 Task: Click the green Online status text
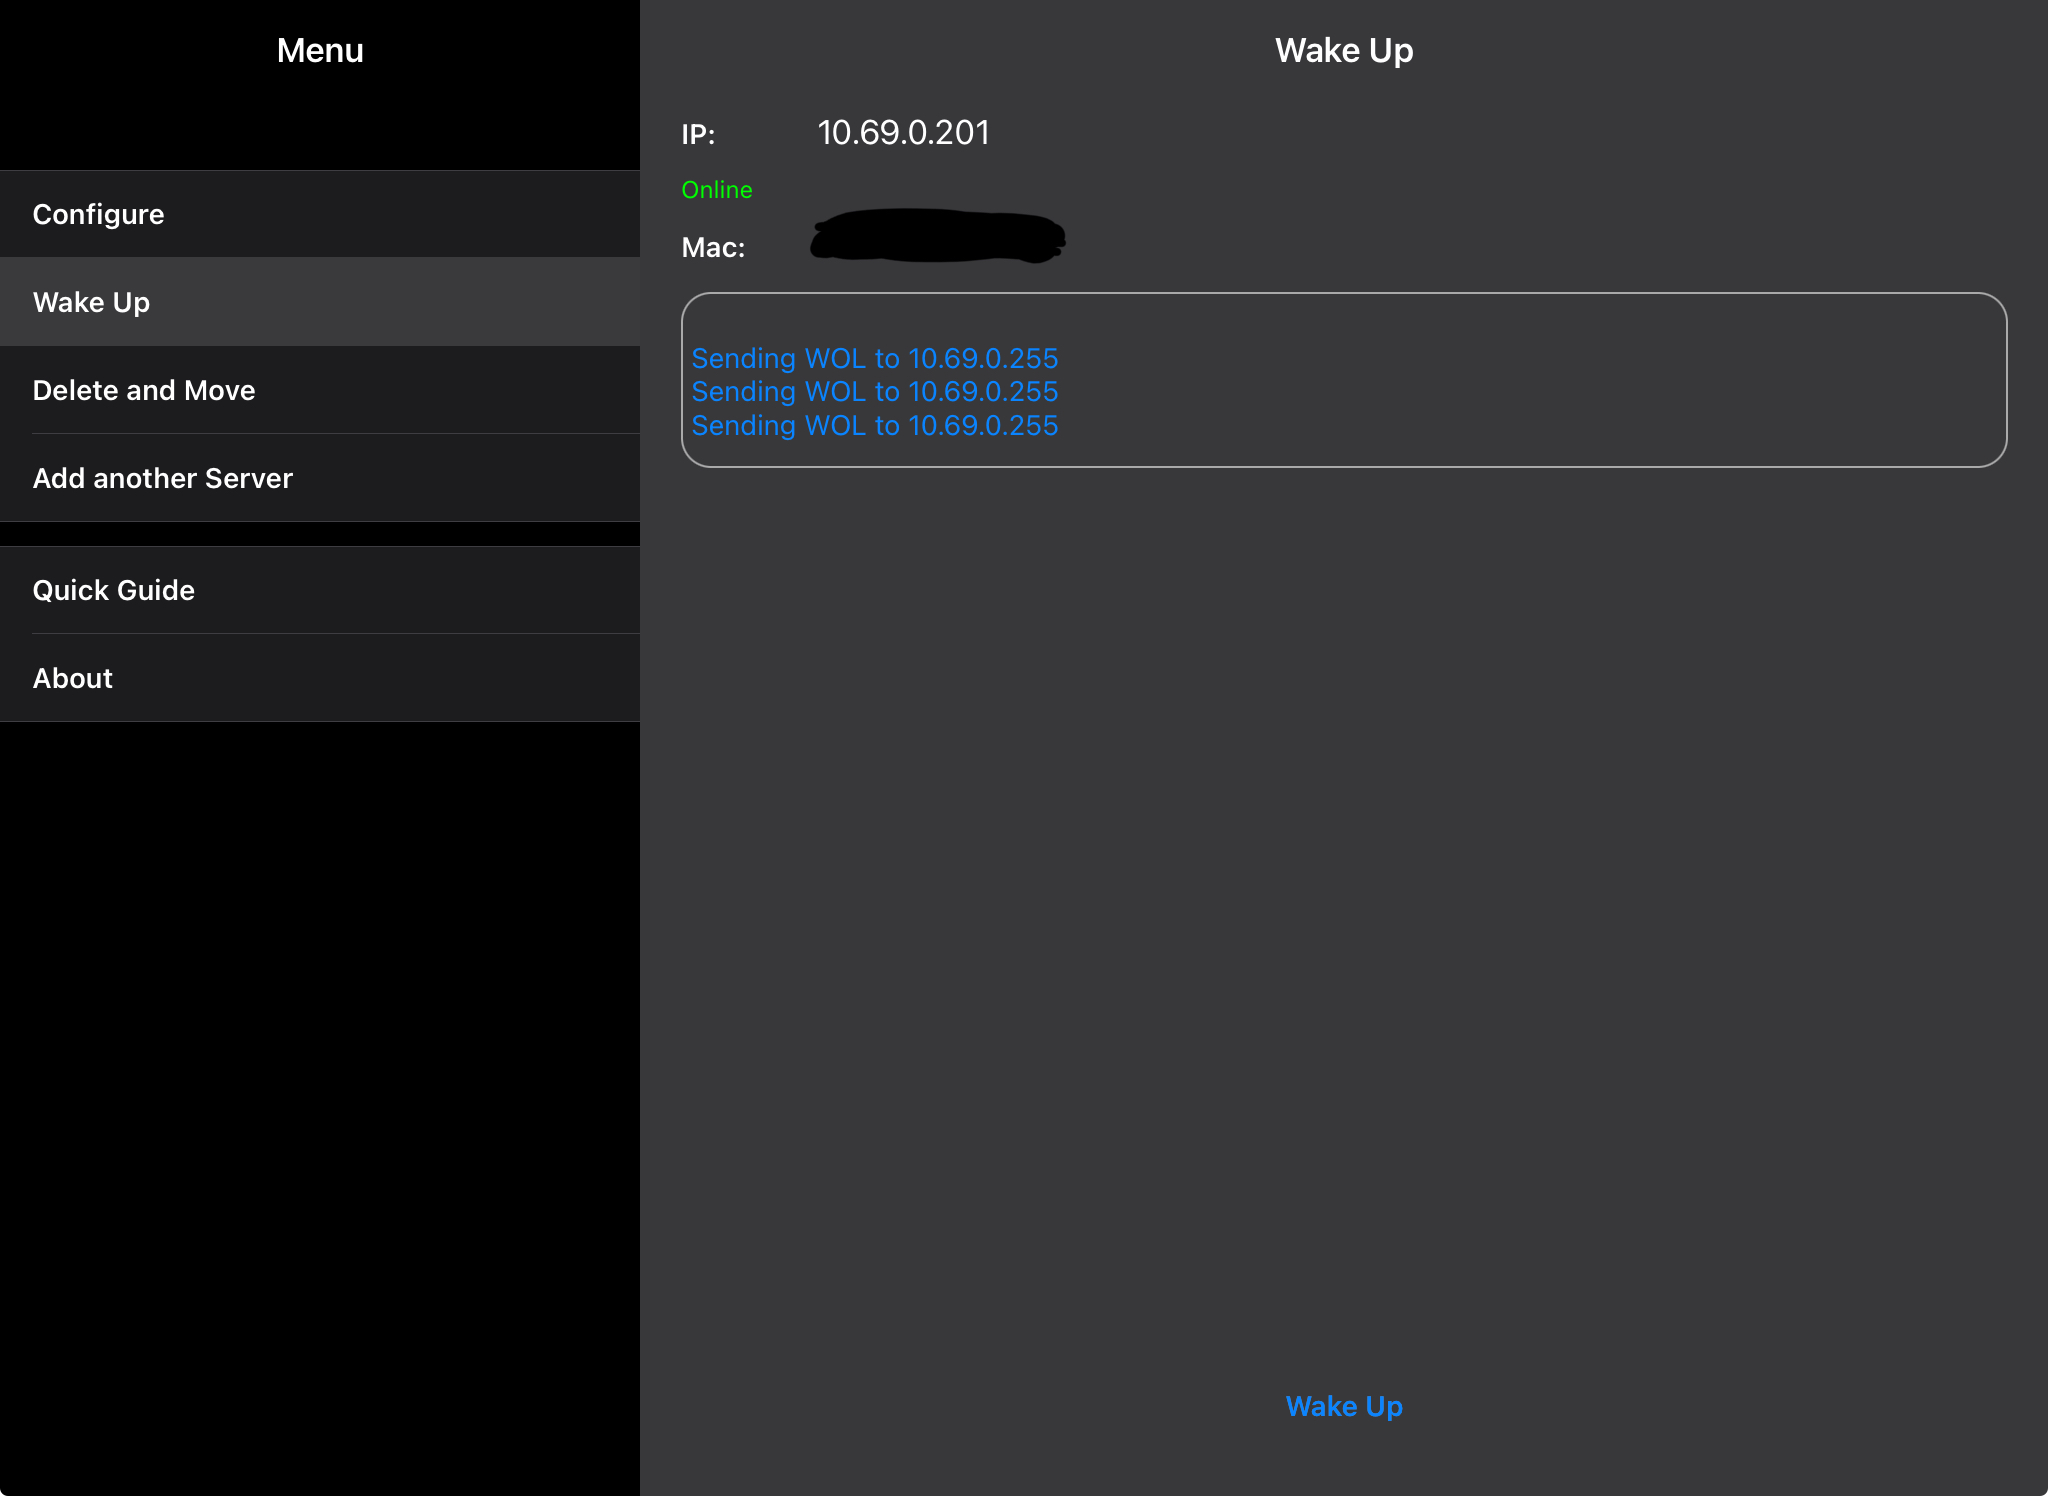coord(716,190)
